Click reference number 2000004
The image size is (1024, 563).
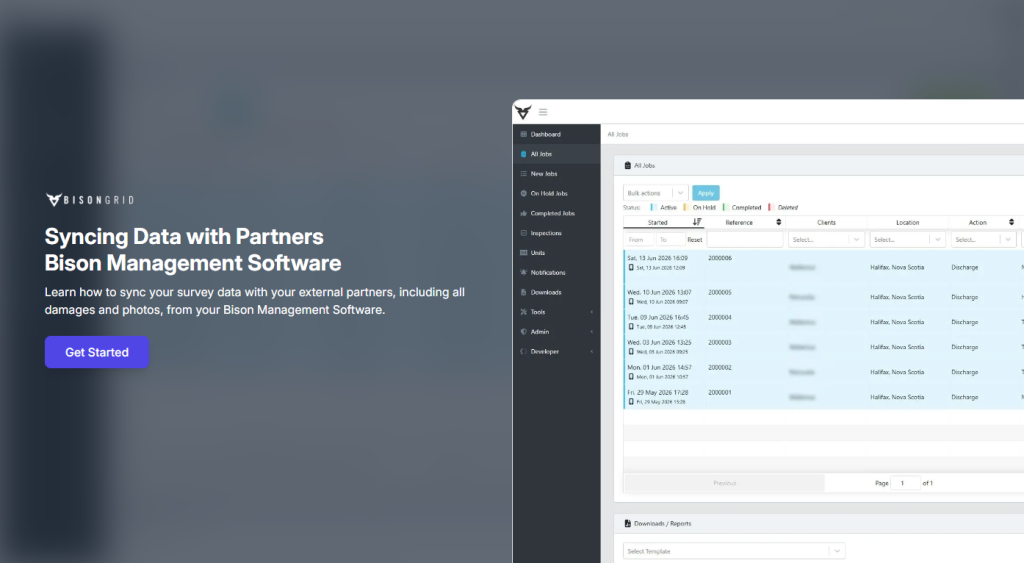pos(720,317)
